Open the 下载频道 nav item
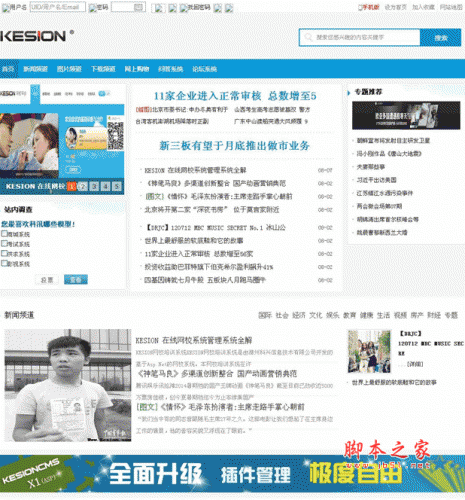 (x=103, y=69)
